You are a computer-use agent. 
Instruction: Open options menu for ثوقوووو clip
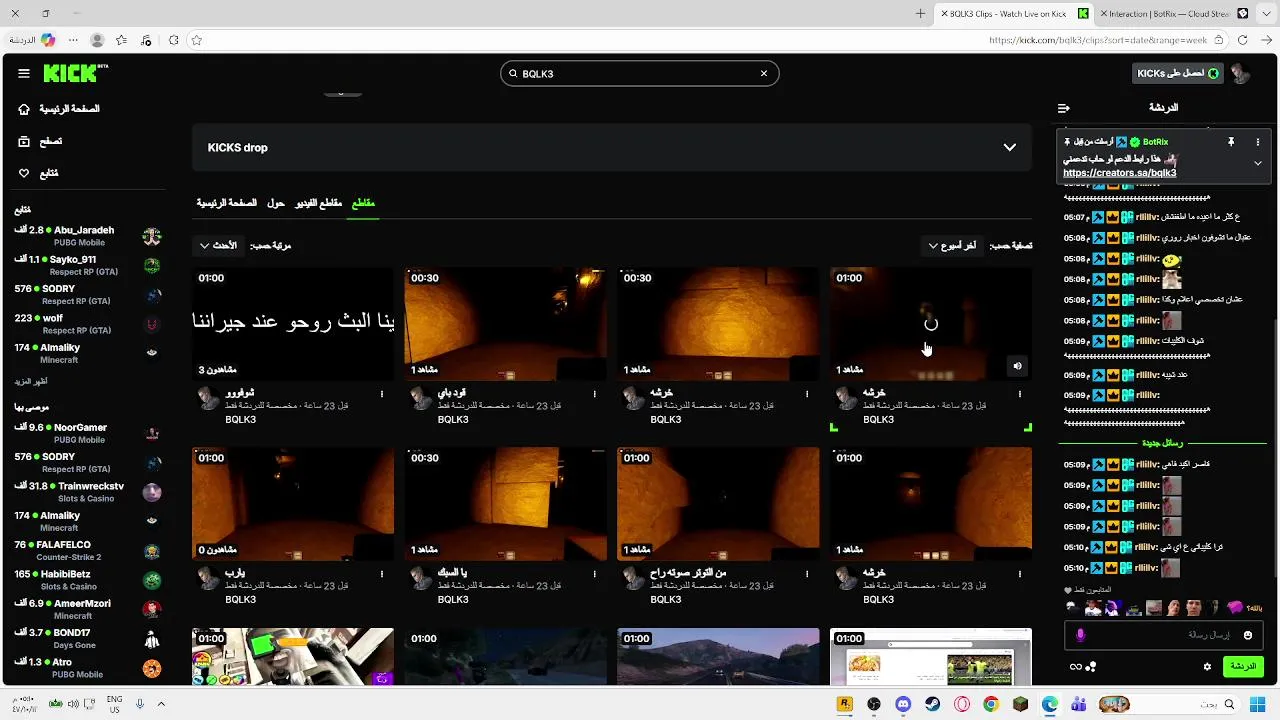pos(382,394)
